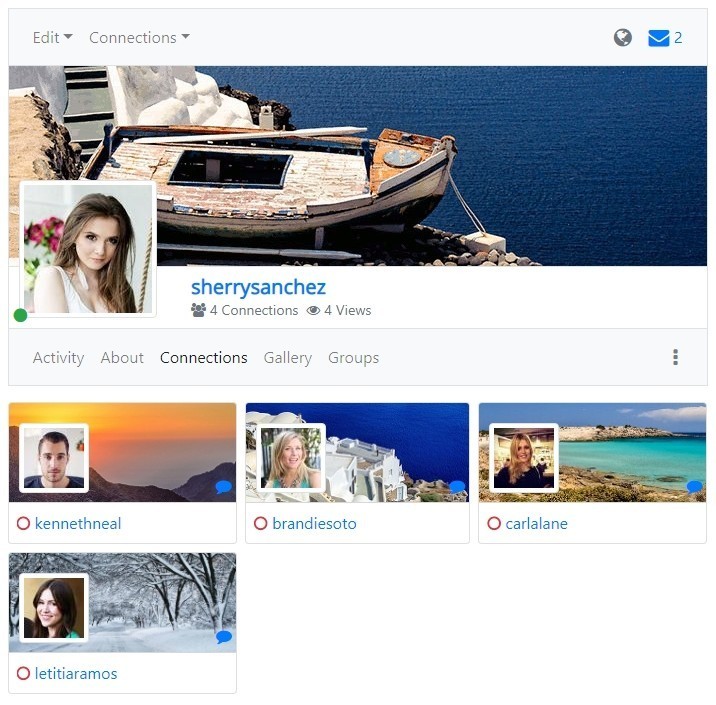Open the Connections dropdown in top bar
Viewport: 716px width, 705px height.
139,37
